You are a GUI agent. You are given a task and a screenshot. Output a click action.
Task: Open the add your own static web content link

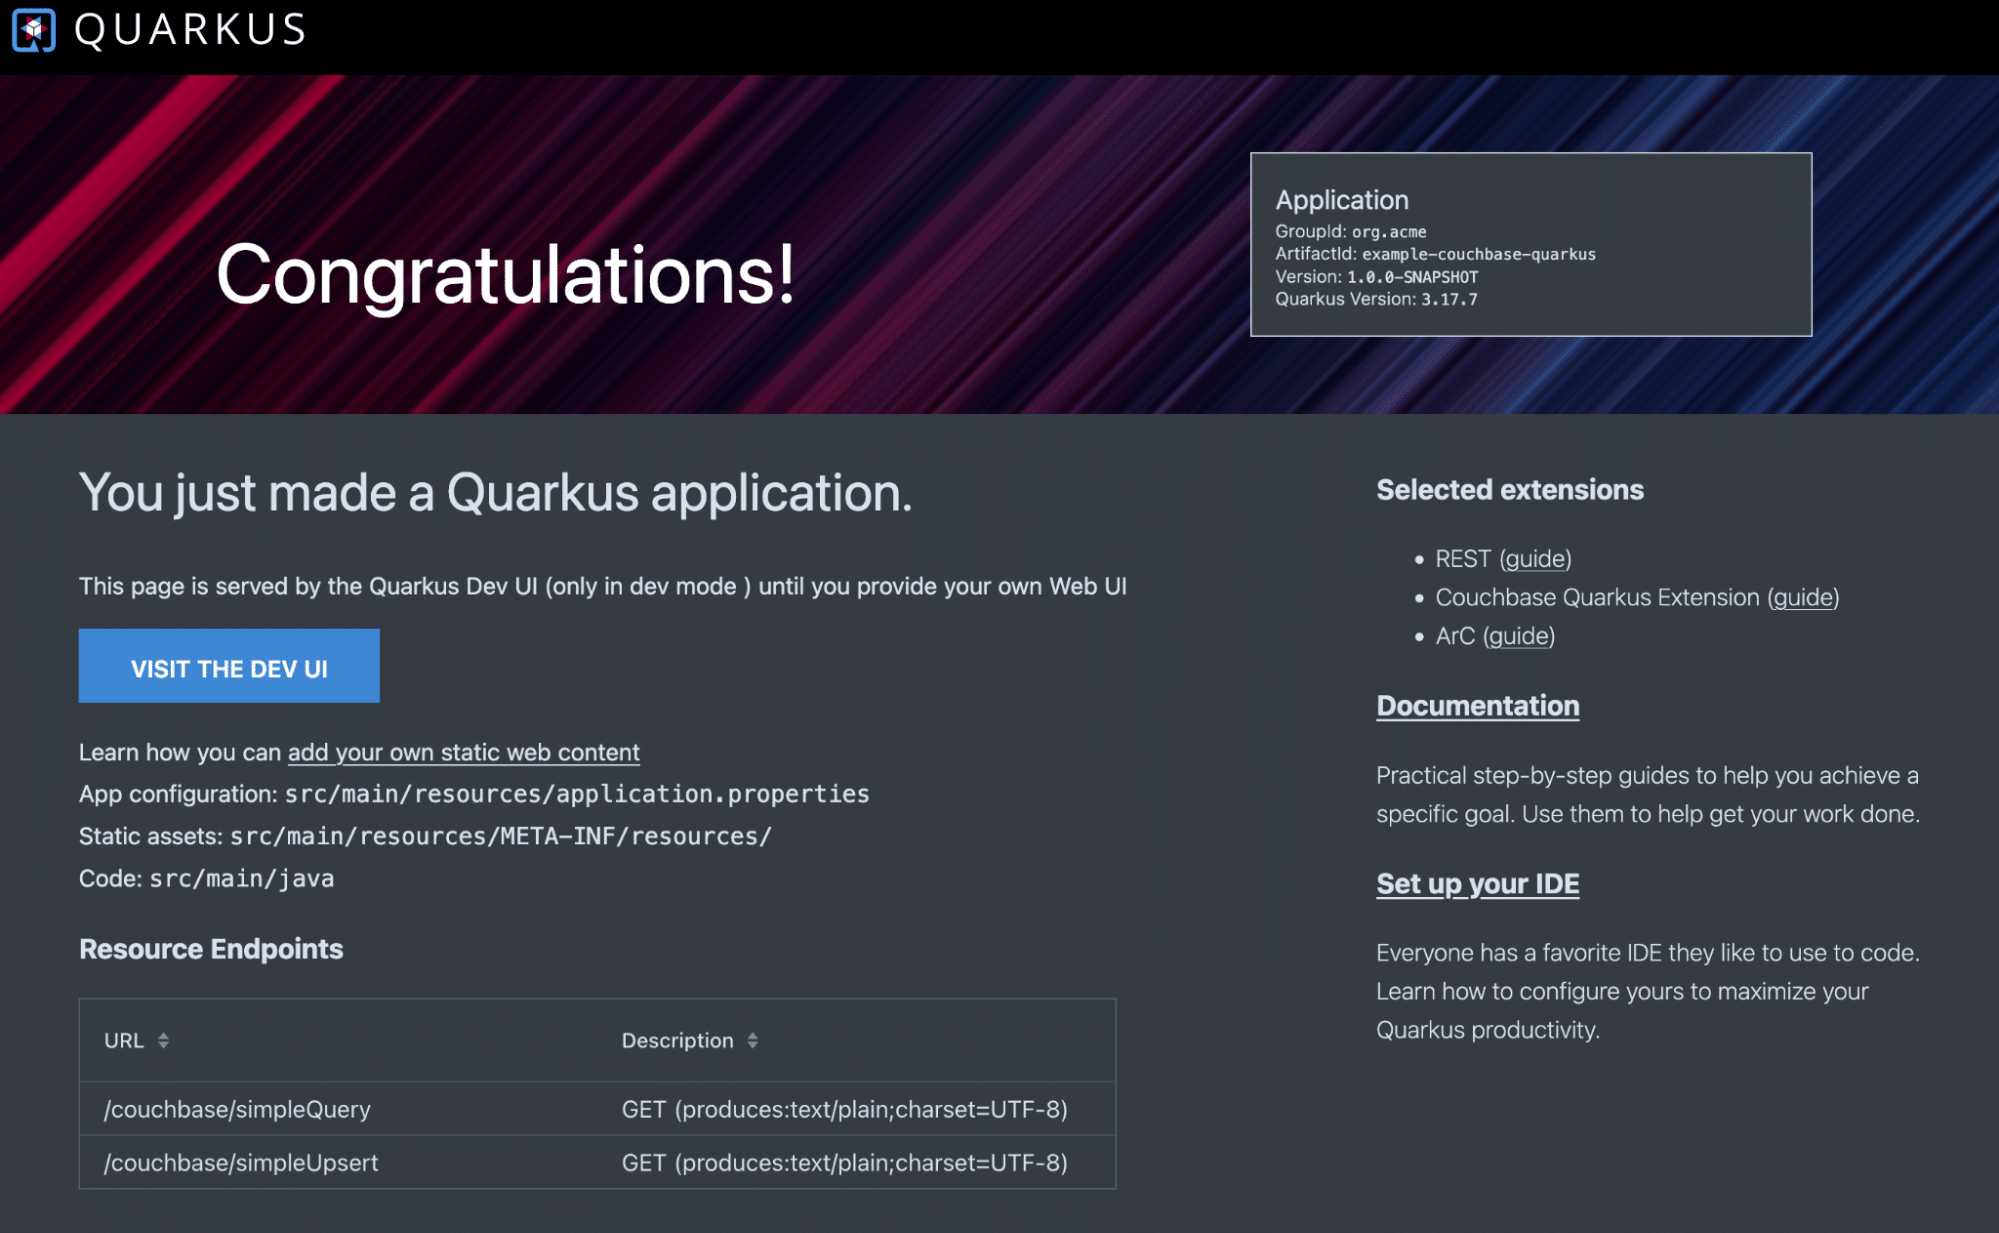click(463, 752)
